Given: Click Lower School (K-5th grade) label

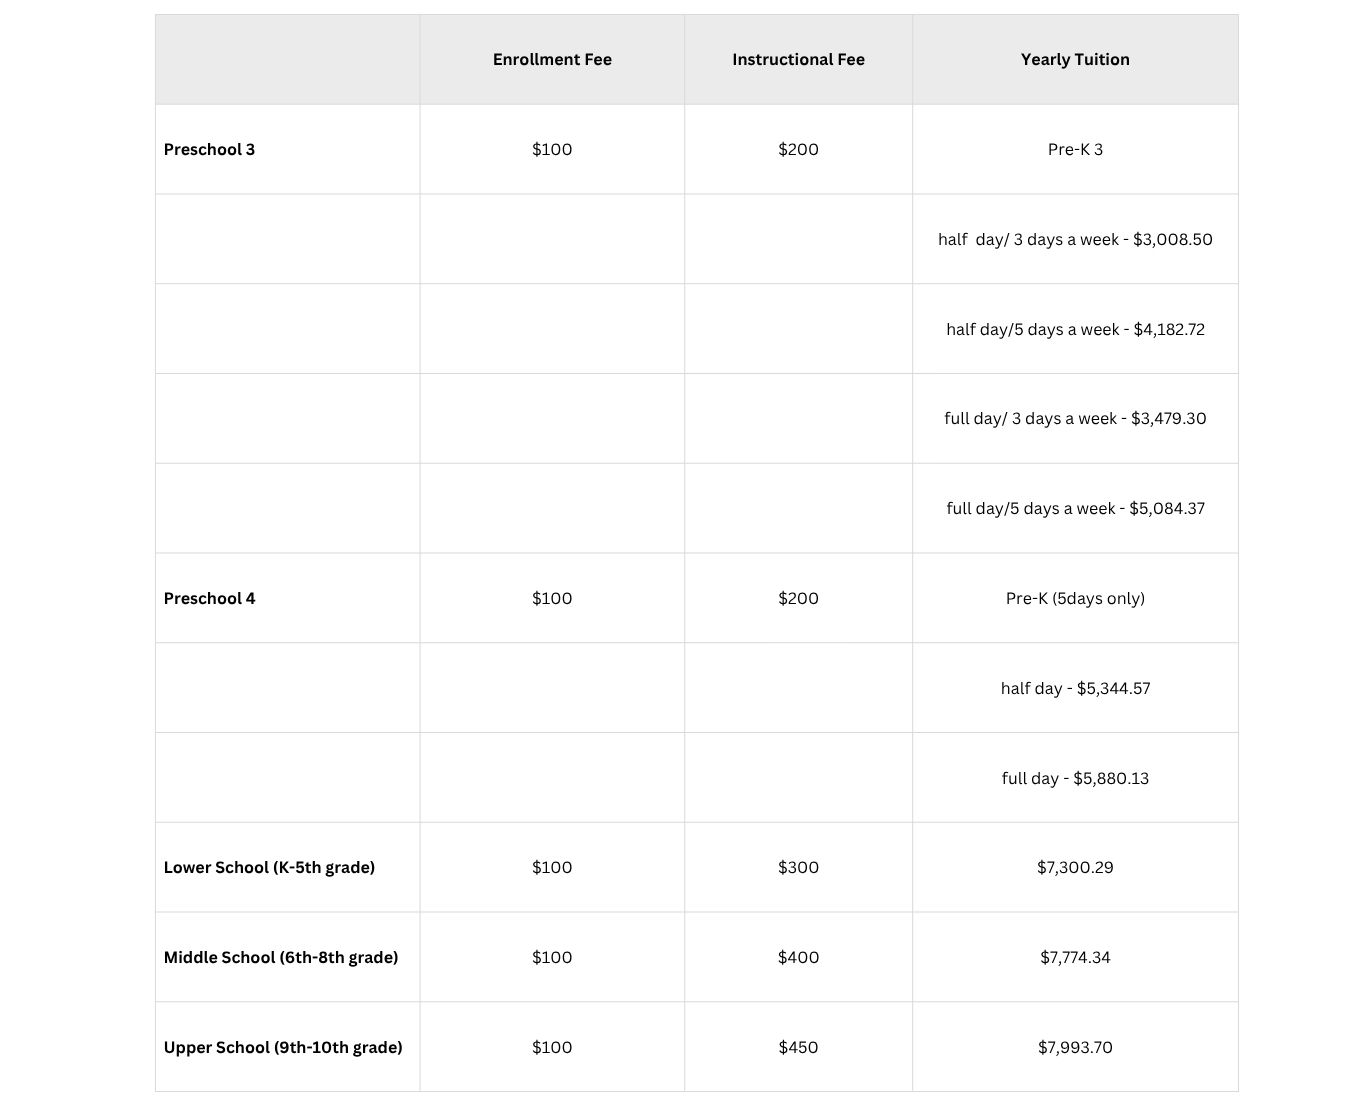Looking at the screenshot, I should click(x=269, y=867).
